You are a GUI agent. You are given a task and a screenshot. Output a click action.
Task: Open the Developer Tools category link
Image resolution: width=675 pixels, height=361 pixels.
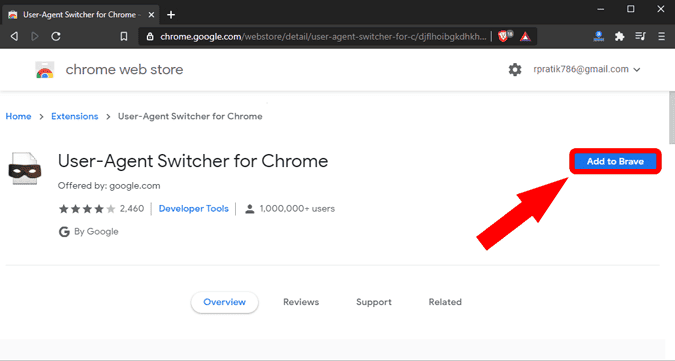pyautogui.click(x=194, y=209)
